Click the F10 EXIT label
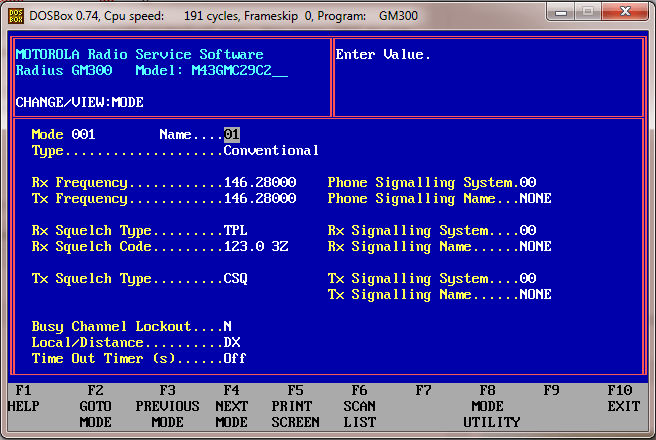Screen dimensions: 656x440 click(623, 399)
